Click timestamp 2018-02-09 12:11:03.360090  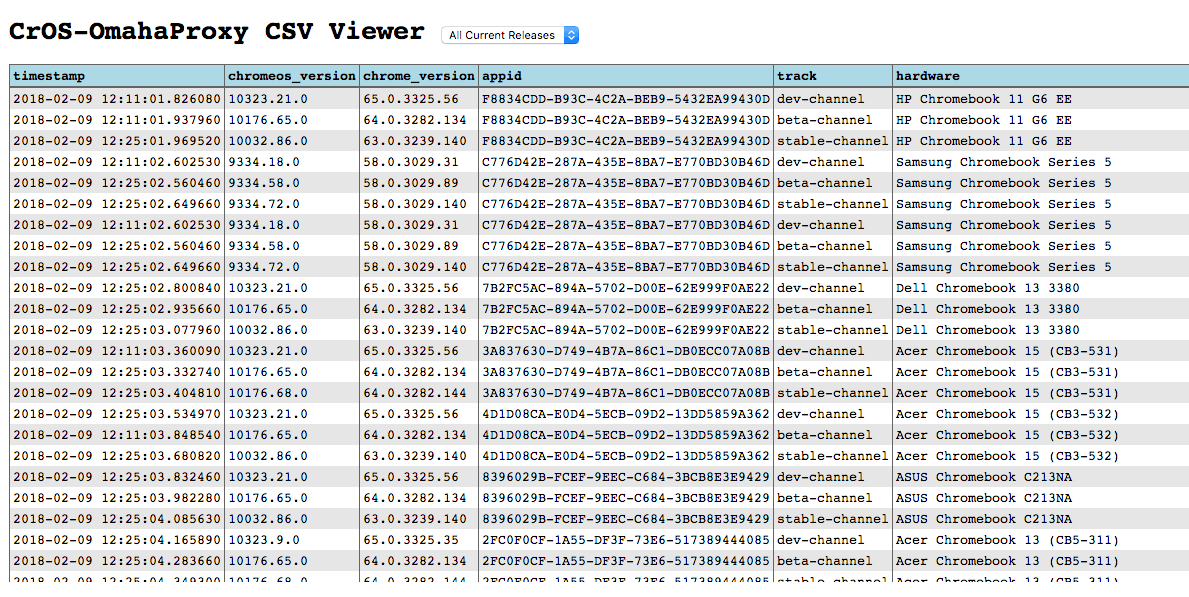(118, 351)
